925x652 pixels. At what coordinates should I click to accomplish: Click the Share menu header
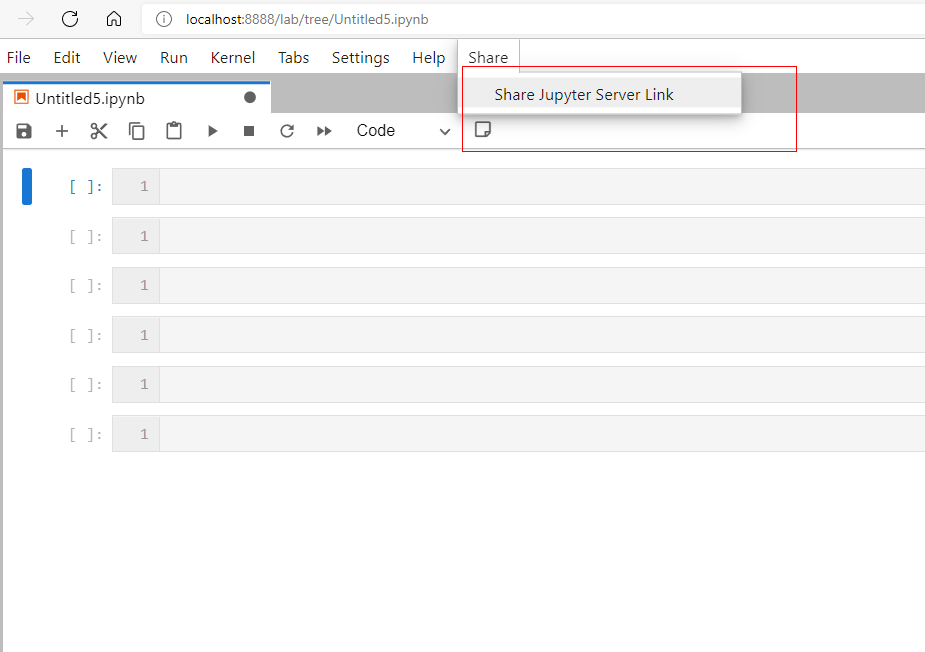[x=488, y=58]
